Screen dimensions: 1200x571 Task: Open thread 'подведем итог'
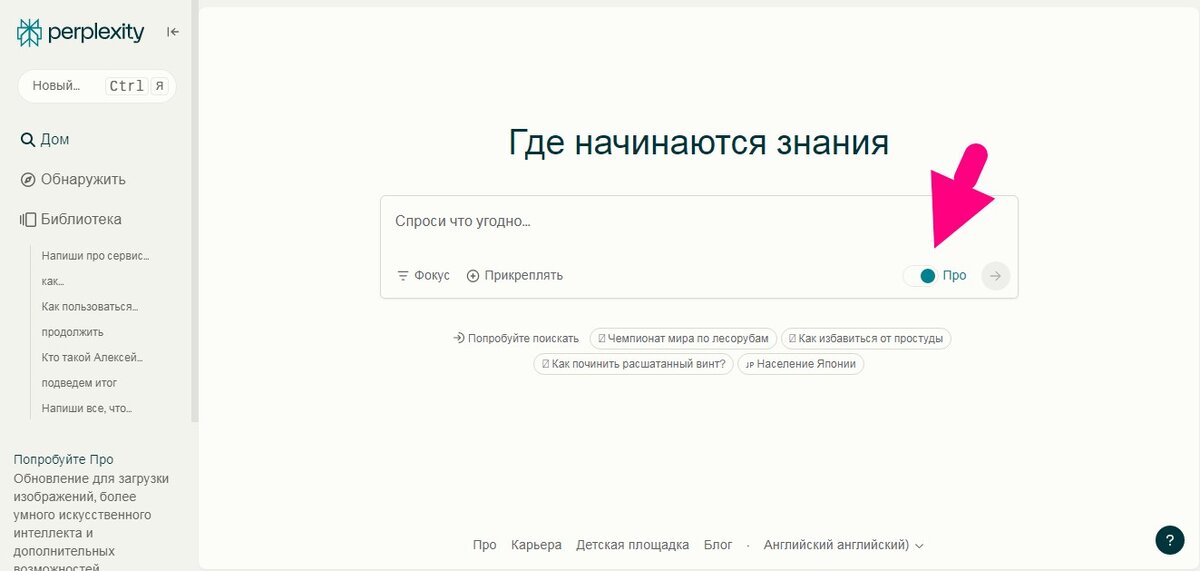[x=79, y=383]
